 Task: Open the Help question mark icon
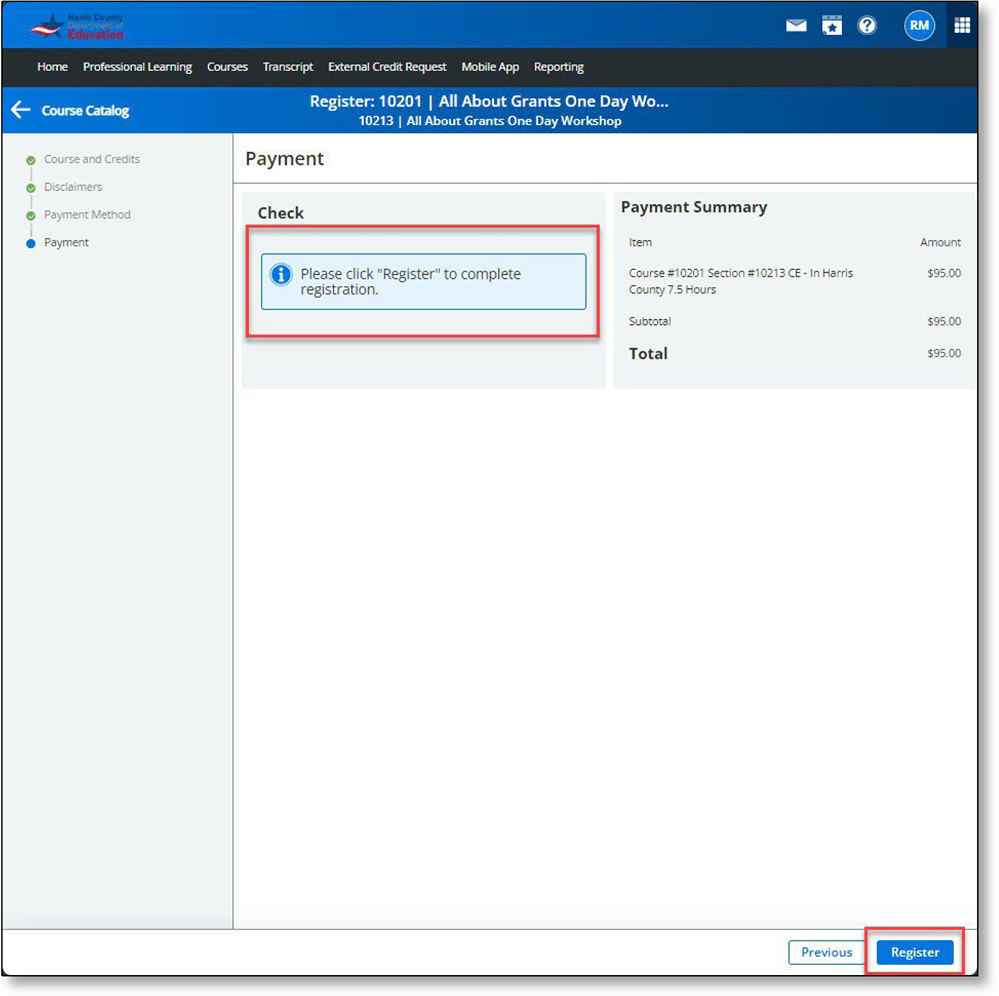click(866, 25)
